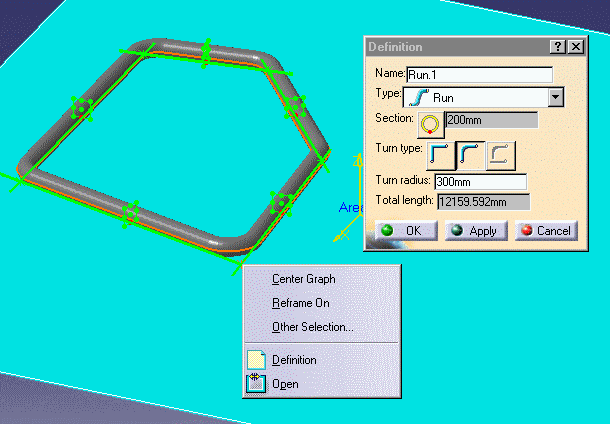Screen dimensions: 610x424
Task: Close the Definition dialog
Action: (574, 47)
